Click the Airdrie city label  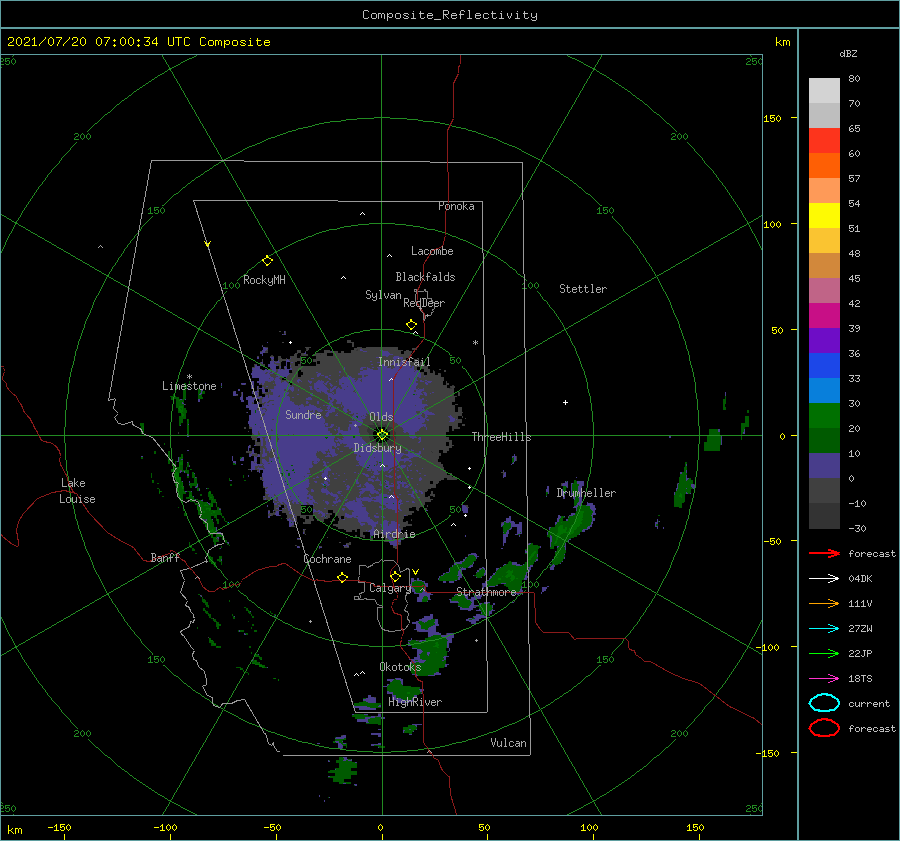(394, 534)
